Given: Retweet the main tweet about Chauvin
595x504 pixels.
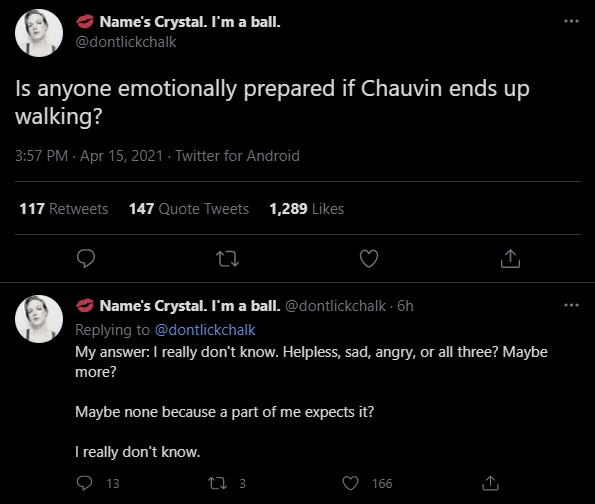Looking at the screenshot, I should click(x=227, y=259).
